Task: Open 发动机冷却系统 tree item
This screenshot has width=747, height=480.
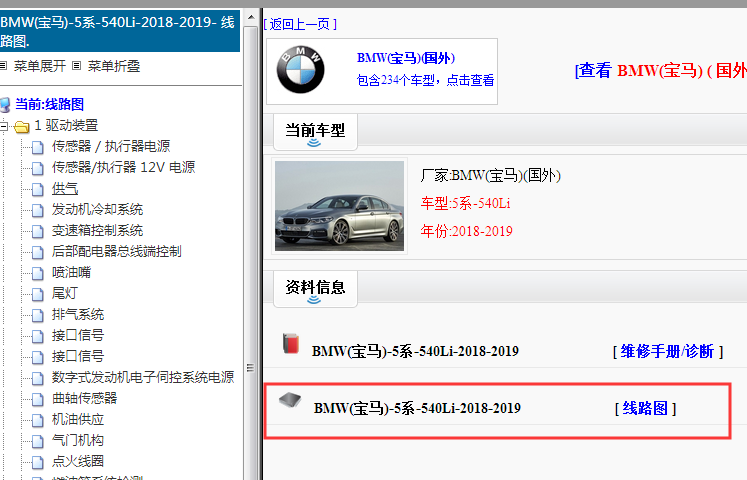Action: (x=97, y=209)
